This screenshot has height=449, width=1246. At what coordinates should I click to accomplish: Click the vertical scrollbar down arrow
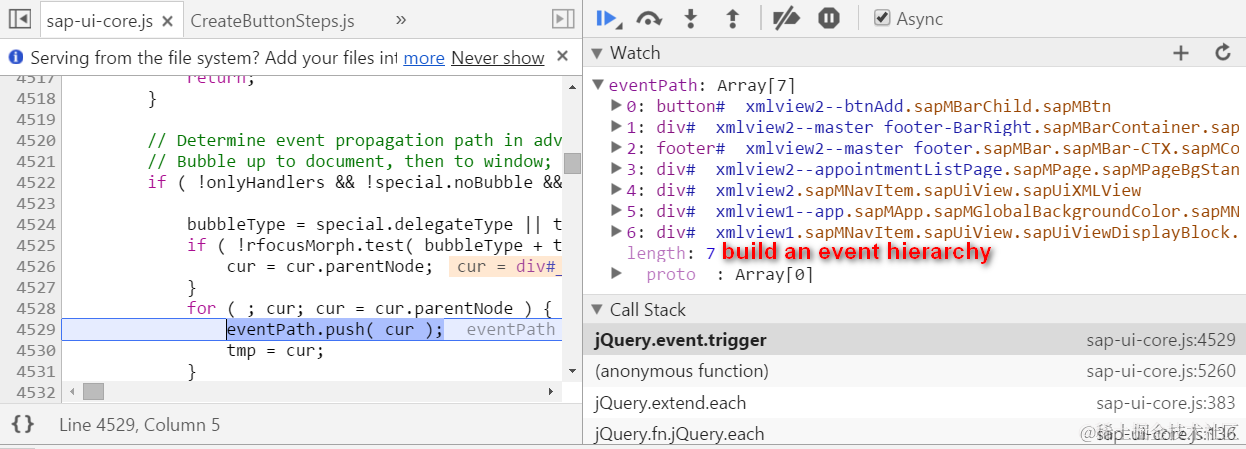click(x=572, y=371)
